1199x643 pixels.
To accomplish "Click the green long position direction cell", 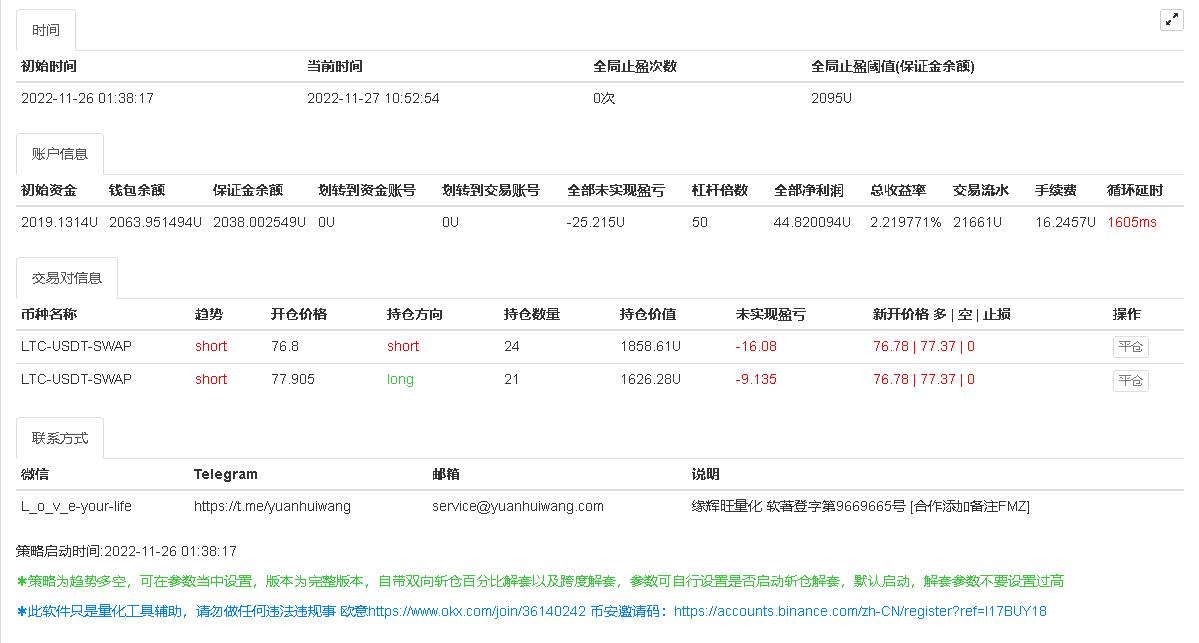I will [400, 379].
